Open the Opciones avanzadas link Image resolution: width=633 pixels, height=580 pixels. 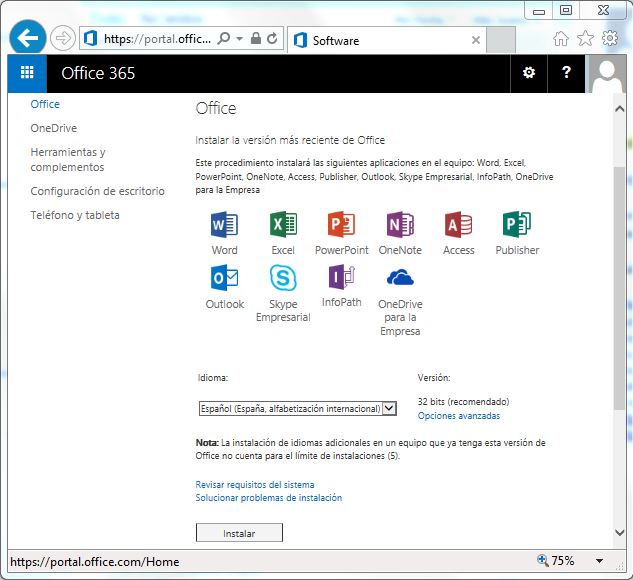[x=459, y=416]
